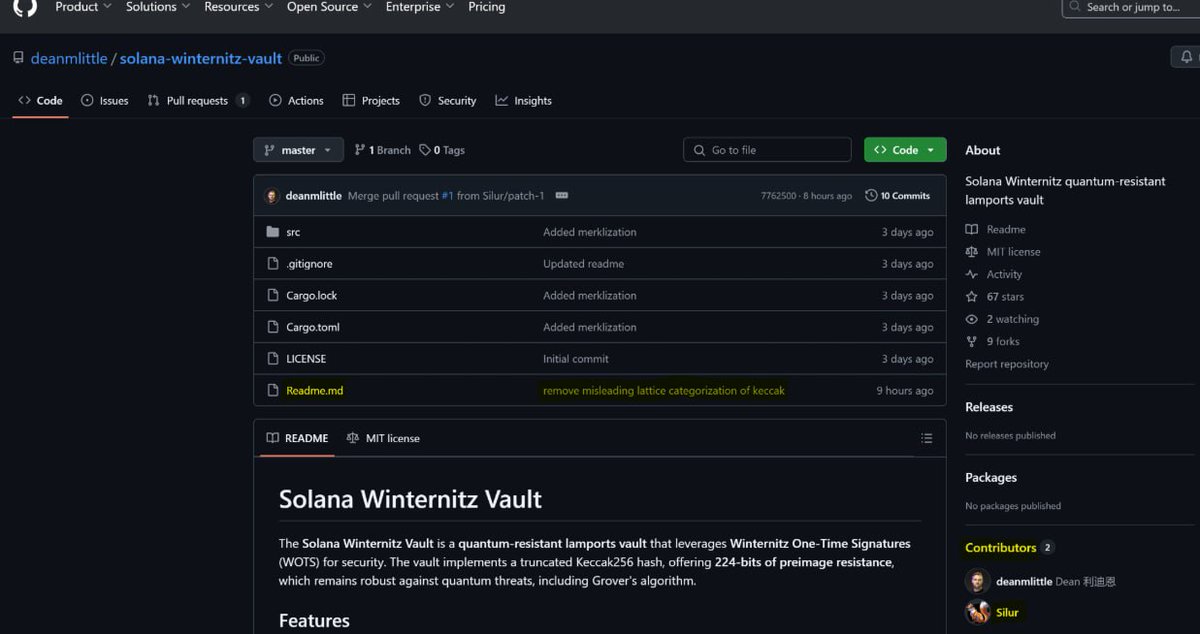Switch to the Issues tab
The image size is (1200, 634).
(105, 100)
